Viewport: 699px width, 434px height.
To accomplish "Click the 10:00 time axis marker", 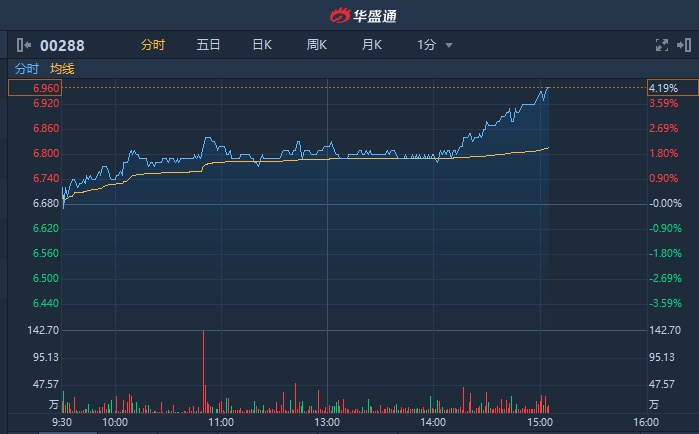I will point(115,422).
